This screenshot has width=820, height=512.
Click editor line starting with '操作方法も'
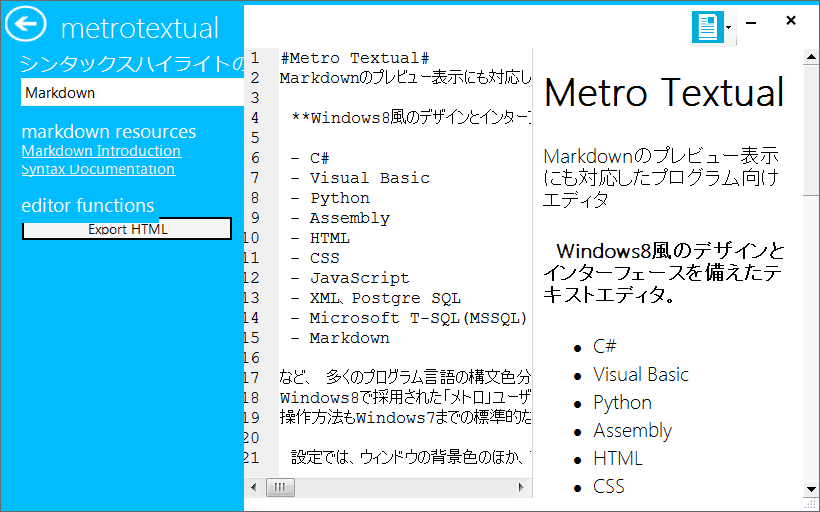pos(406,417)
